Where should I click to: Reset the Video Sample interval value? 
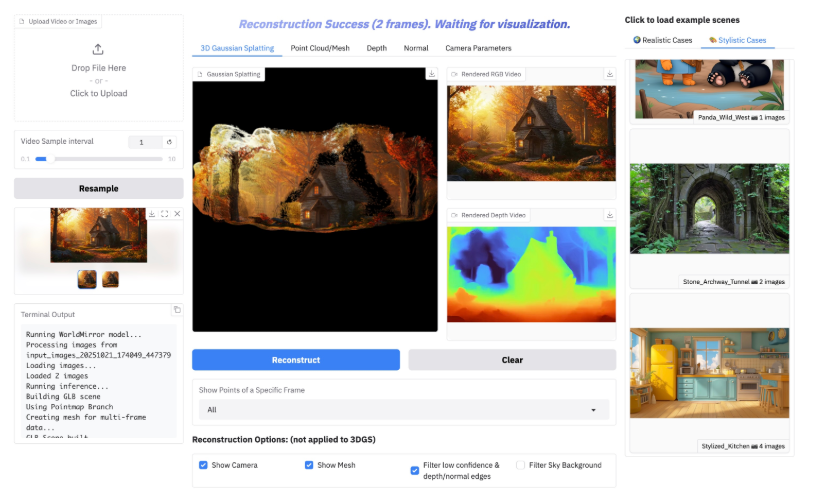tap(169, 142)
